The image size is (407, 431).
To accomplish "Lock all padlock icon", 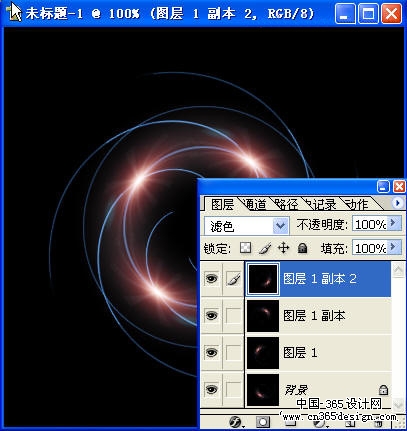I will (x=302, y=248).
